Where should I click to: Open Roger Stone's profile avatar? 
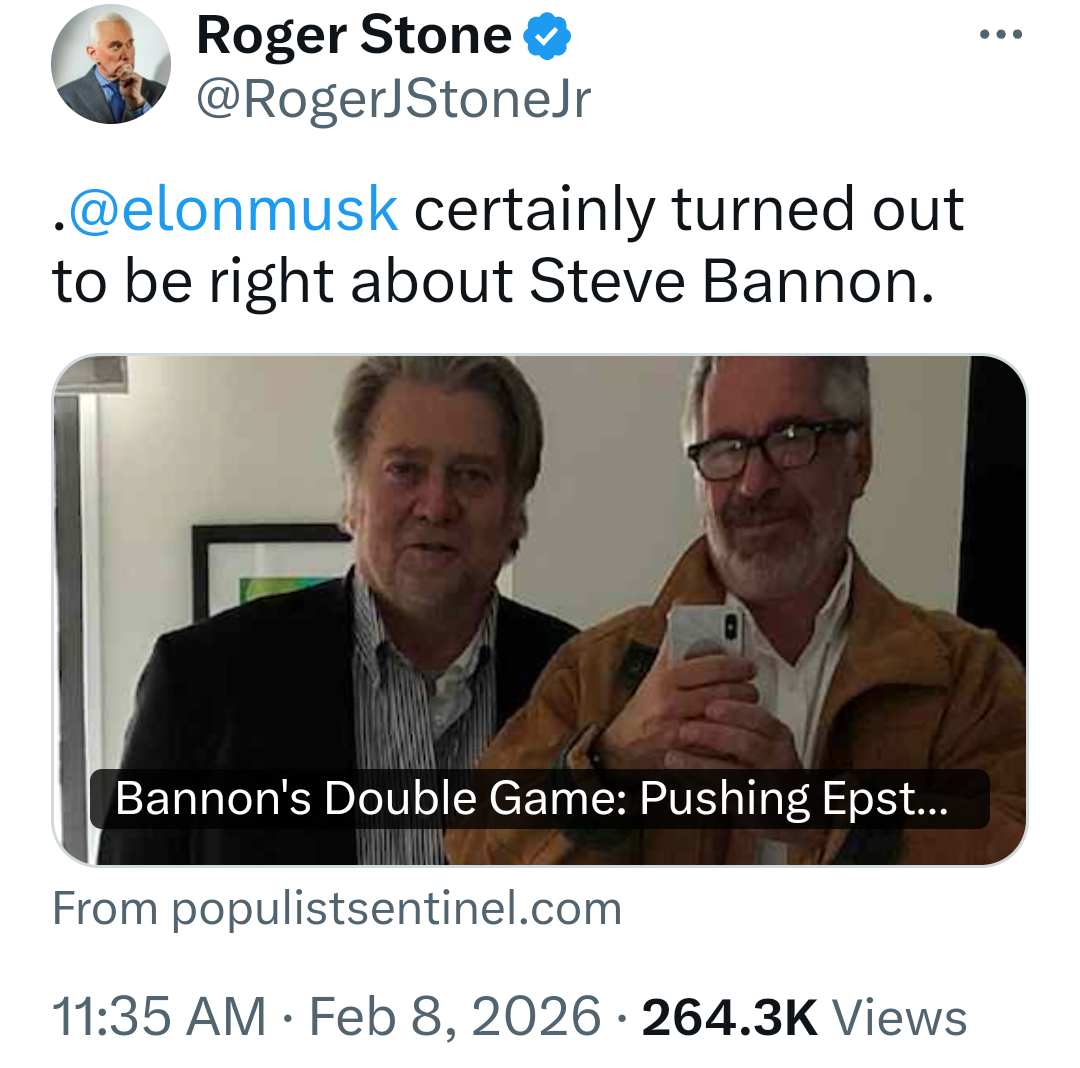tap(111, 65)
